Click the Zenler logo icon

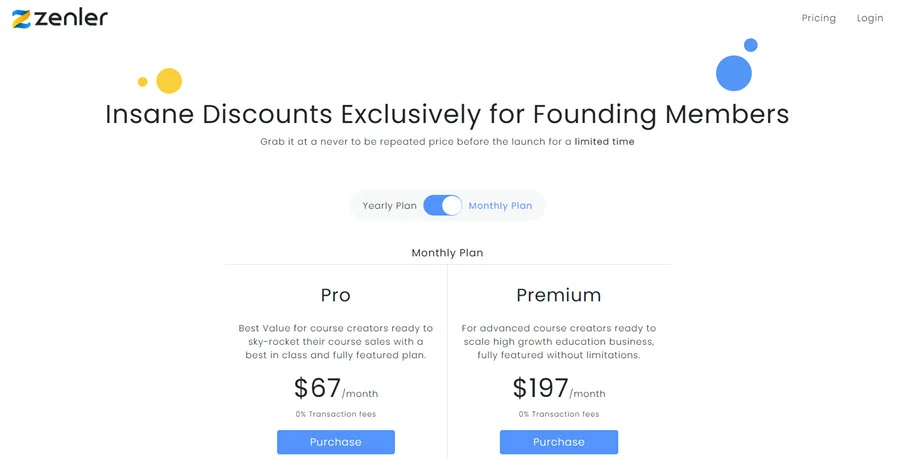tap(21, 19)
